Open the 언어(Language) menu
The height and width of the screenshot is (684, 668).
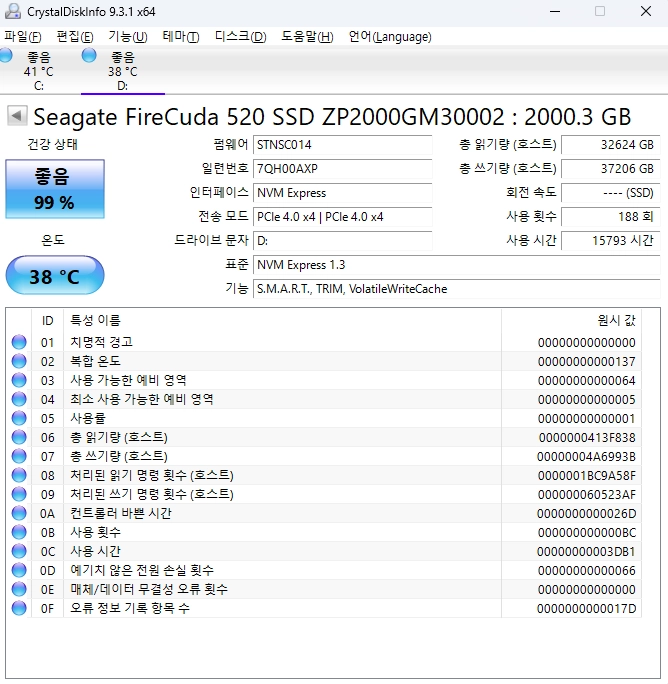point(390,37)
